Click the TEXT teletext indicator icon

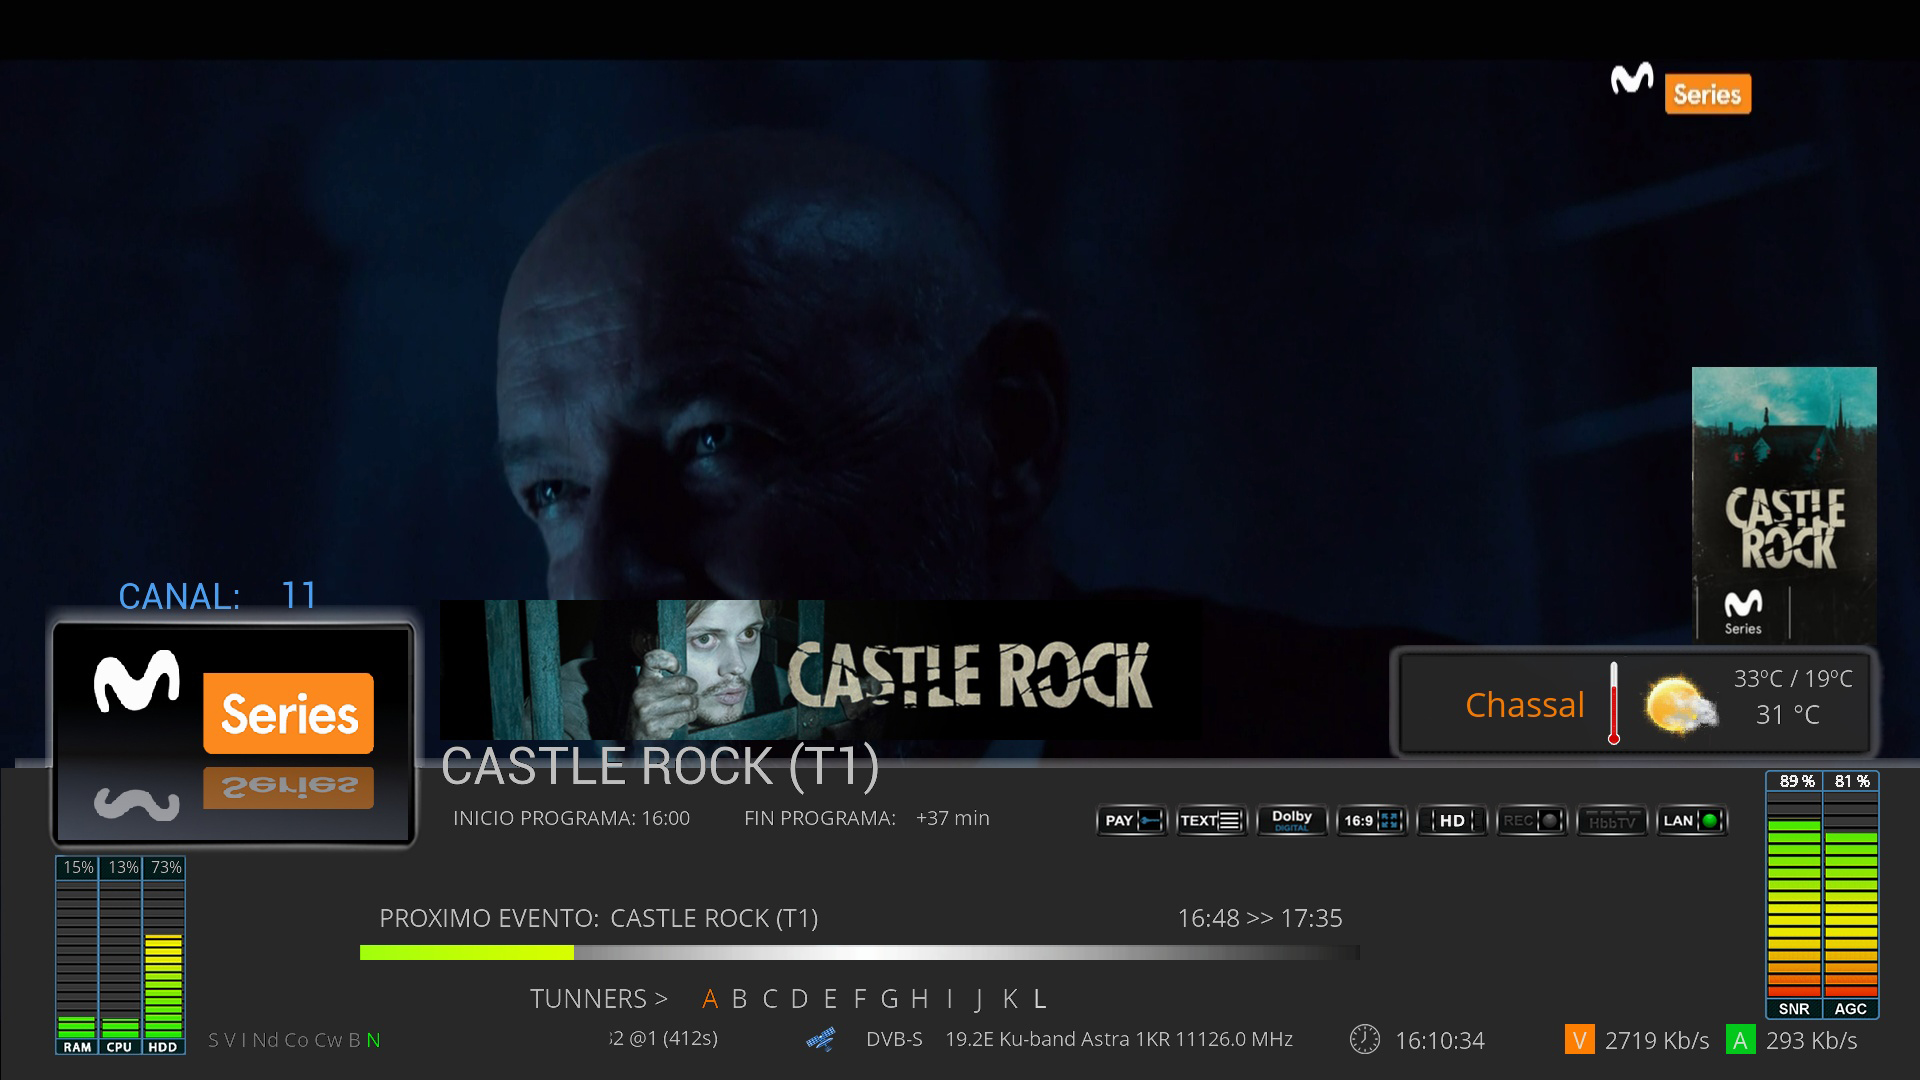1211,821
